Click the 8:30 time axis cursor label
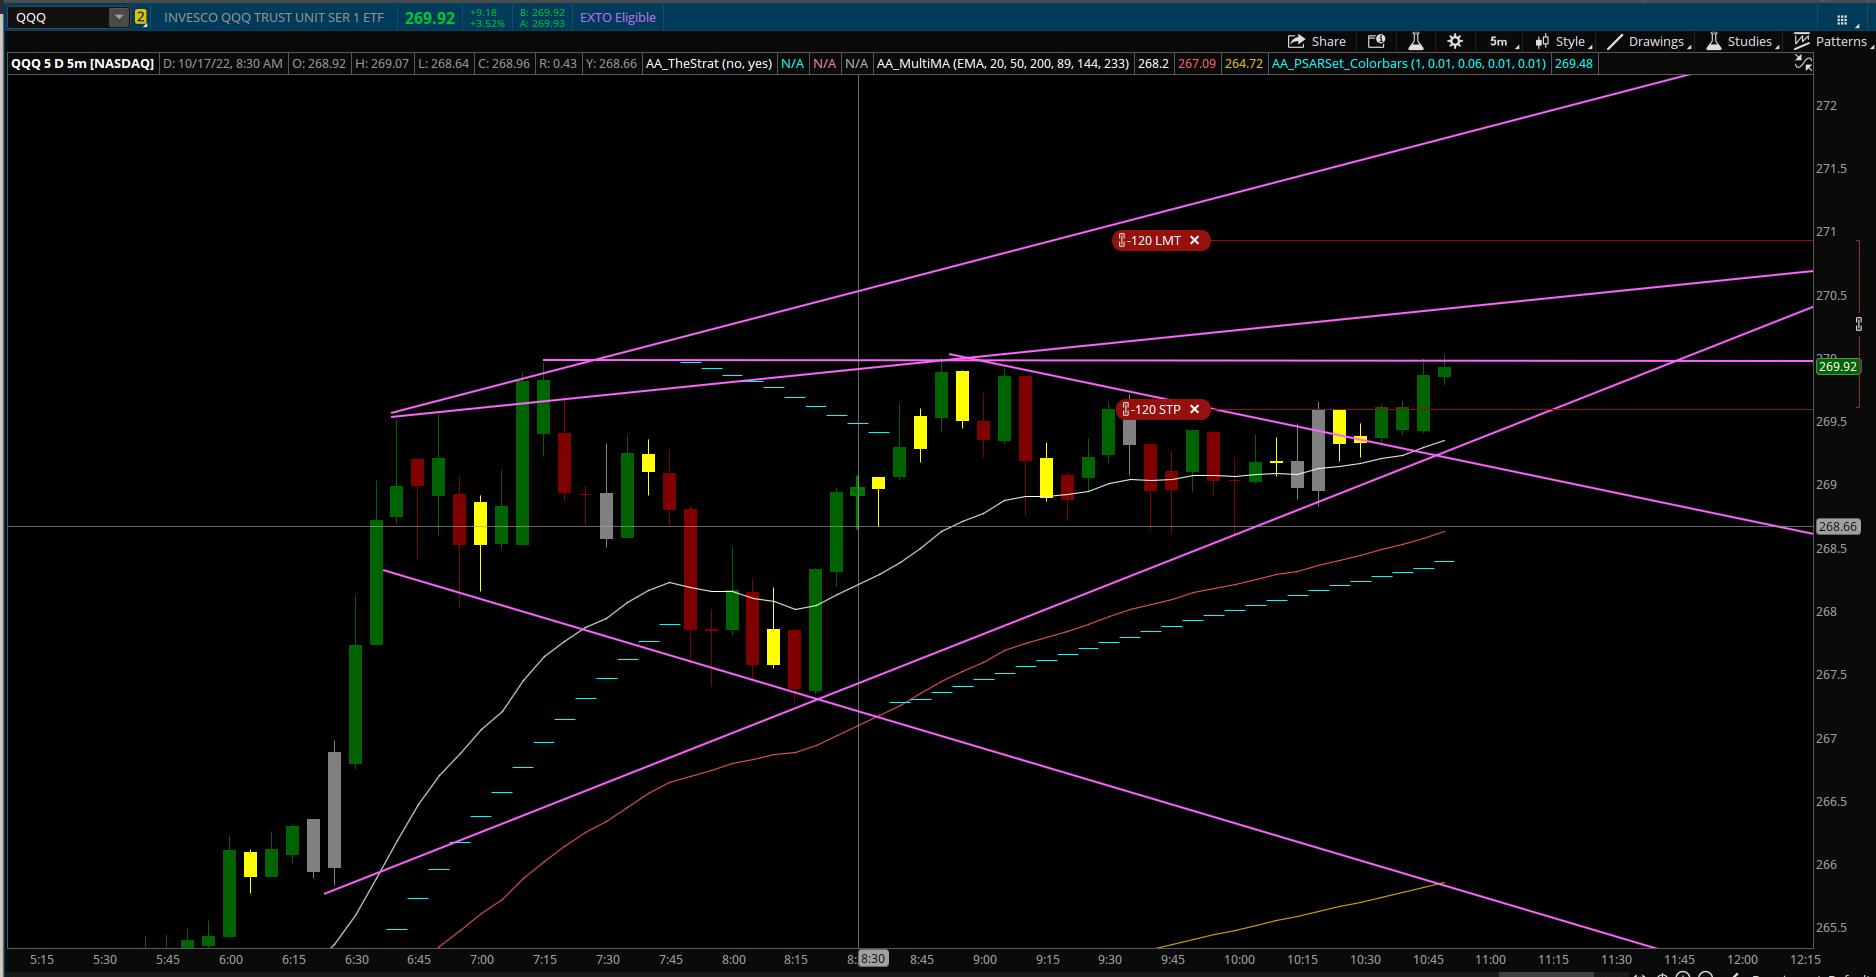This screenshot has width=1876, height=977. 873,959
